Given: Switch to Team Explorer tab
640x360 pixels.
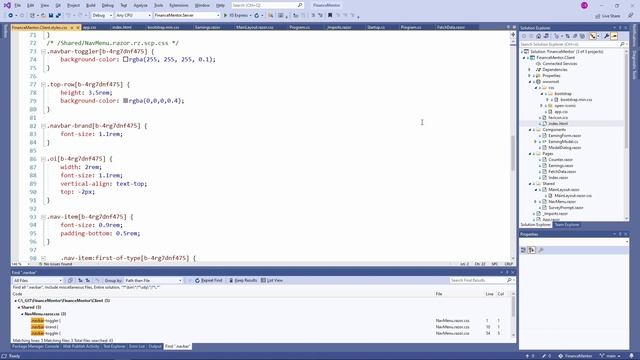Looking at the screenshot, I should (567, 225).
